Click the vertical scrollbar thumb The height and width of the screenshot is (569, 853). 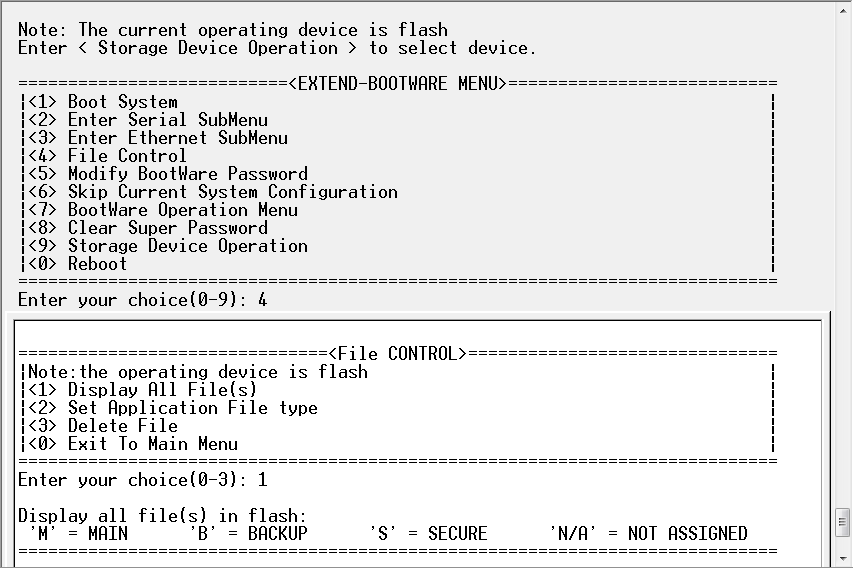tap(843, 524)
